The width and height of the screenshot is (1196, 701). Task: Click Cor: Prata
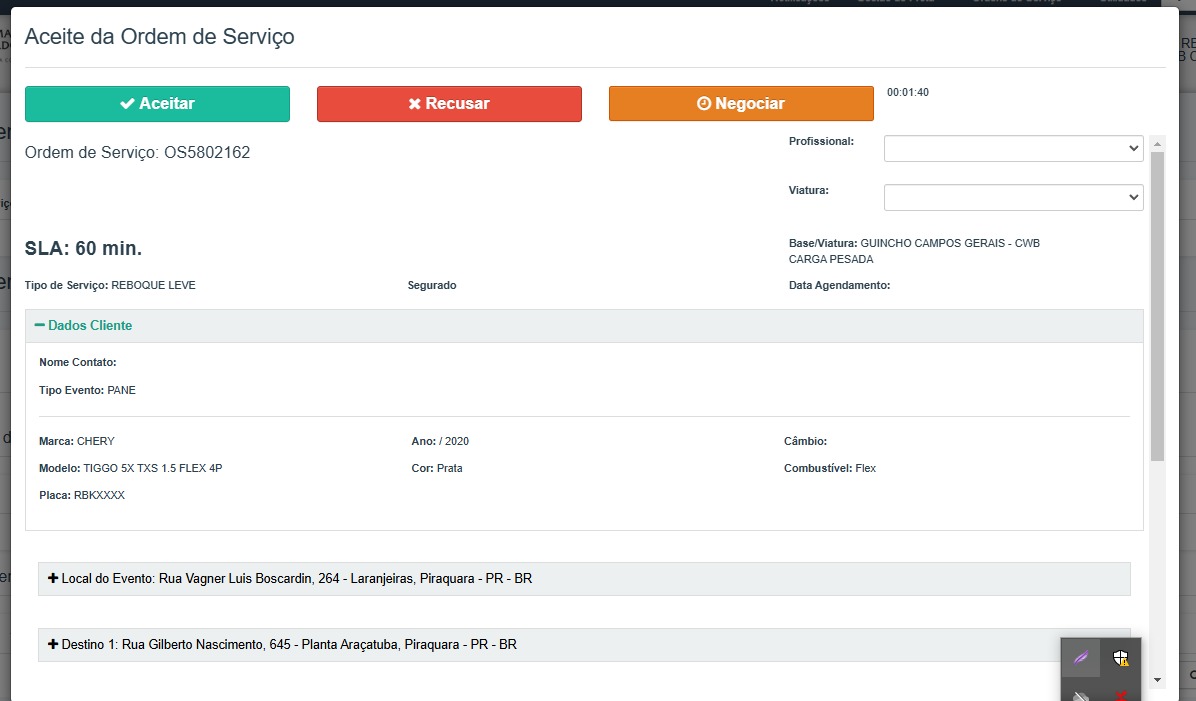[437, 468]
